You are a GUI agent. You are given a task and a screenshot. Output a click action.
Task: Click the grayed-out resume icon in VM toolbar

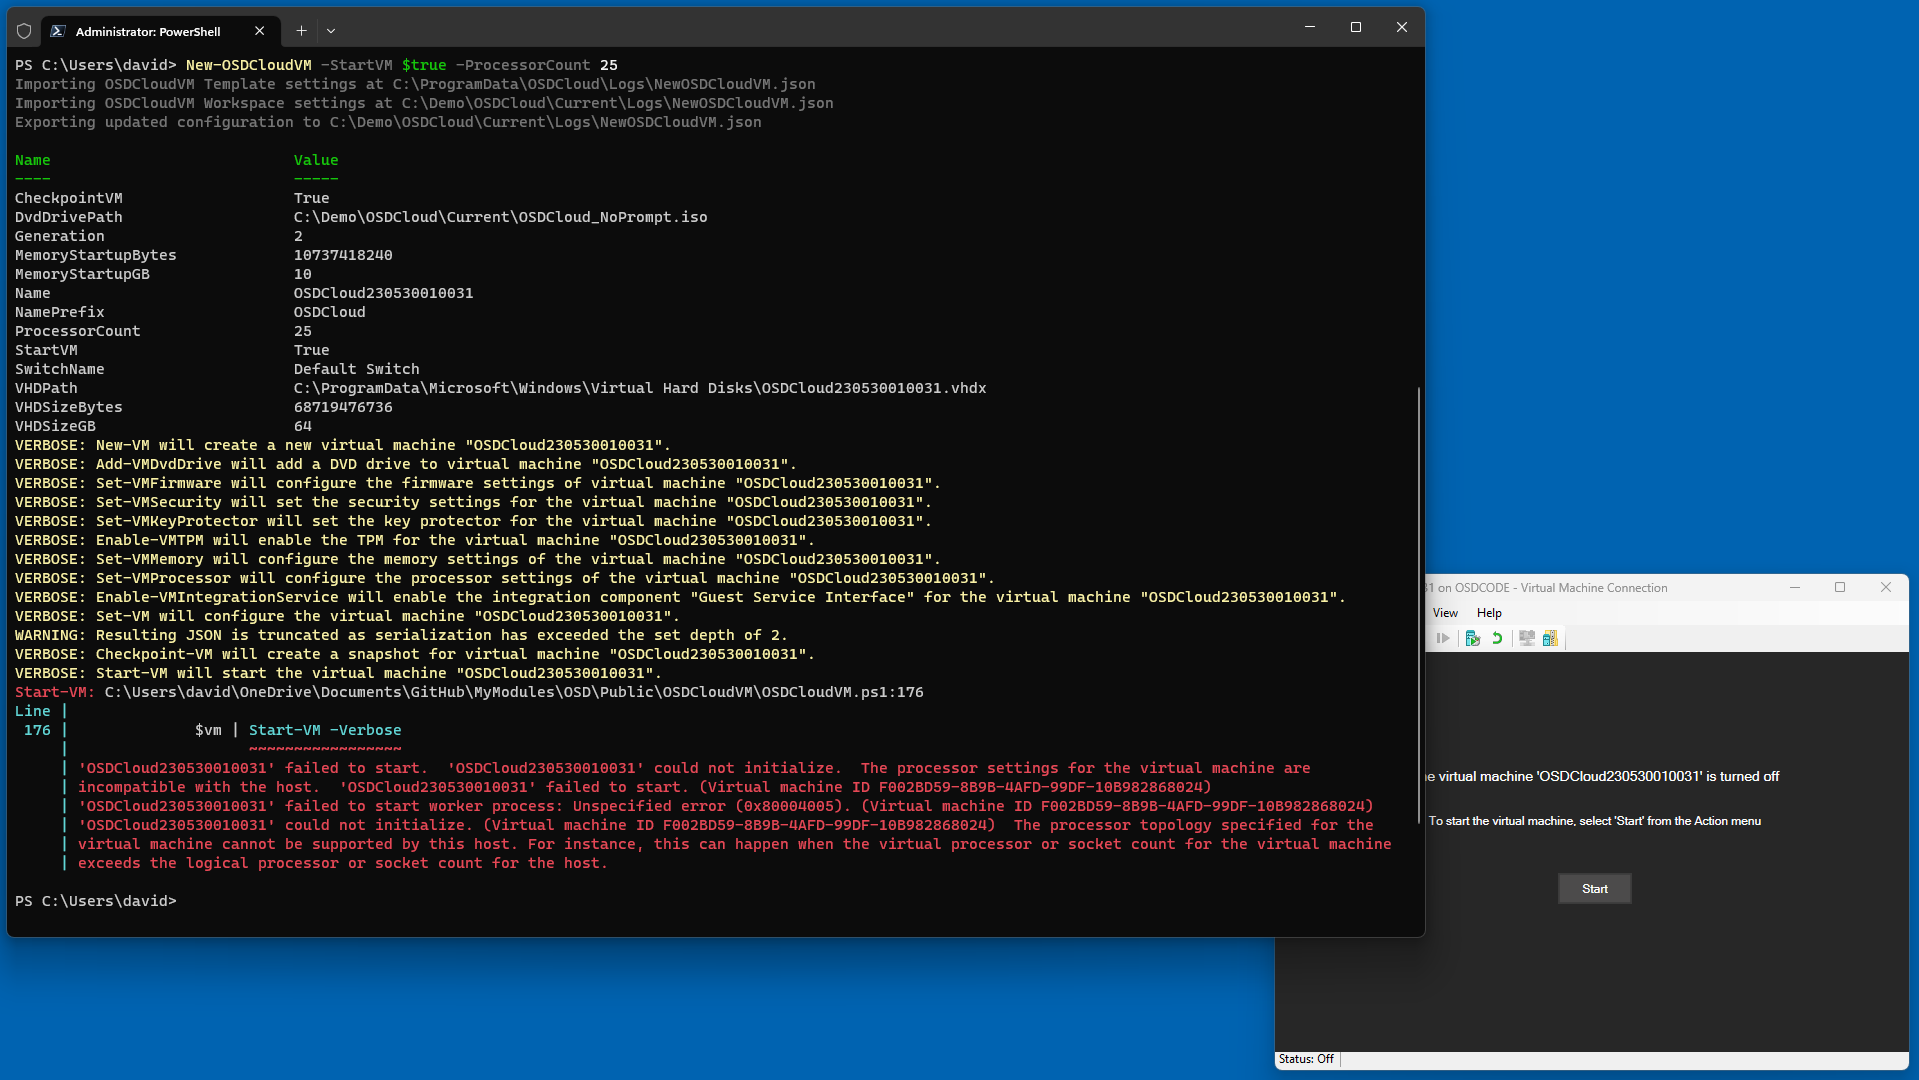click(1442, 638)
